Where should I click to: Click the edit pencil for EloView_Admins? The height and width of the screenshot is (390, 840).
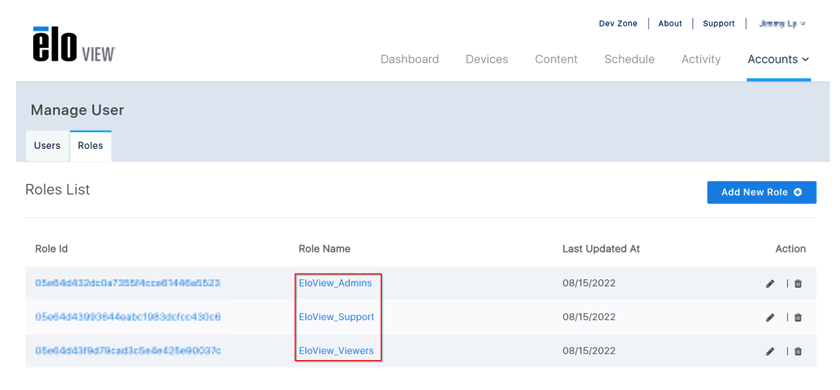[x=770, y=283]
